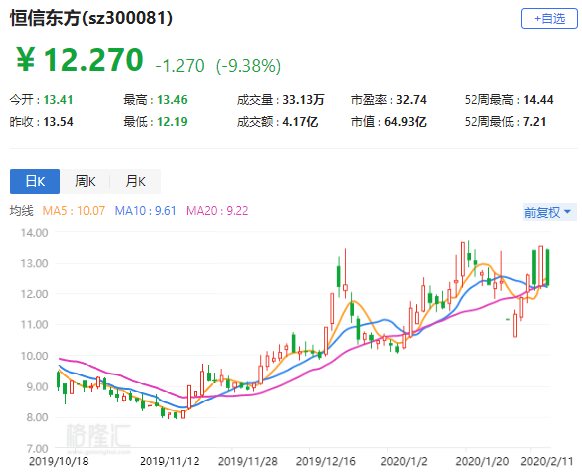Switch to the 月K monthly chart tab
This screenshot has height=472, width=582.
pos(135,181)
